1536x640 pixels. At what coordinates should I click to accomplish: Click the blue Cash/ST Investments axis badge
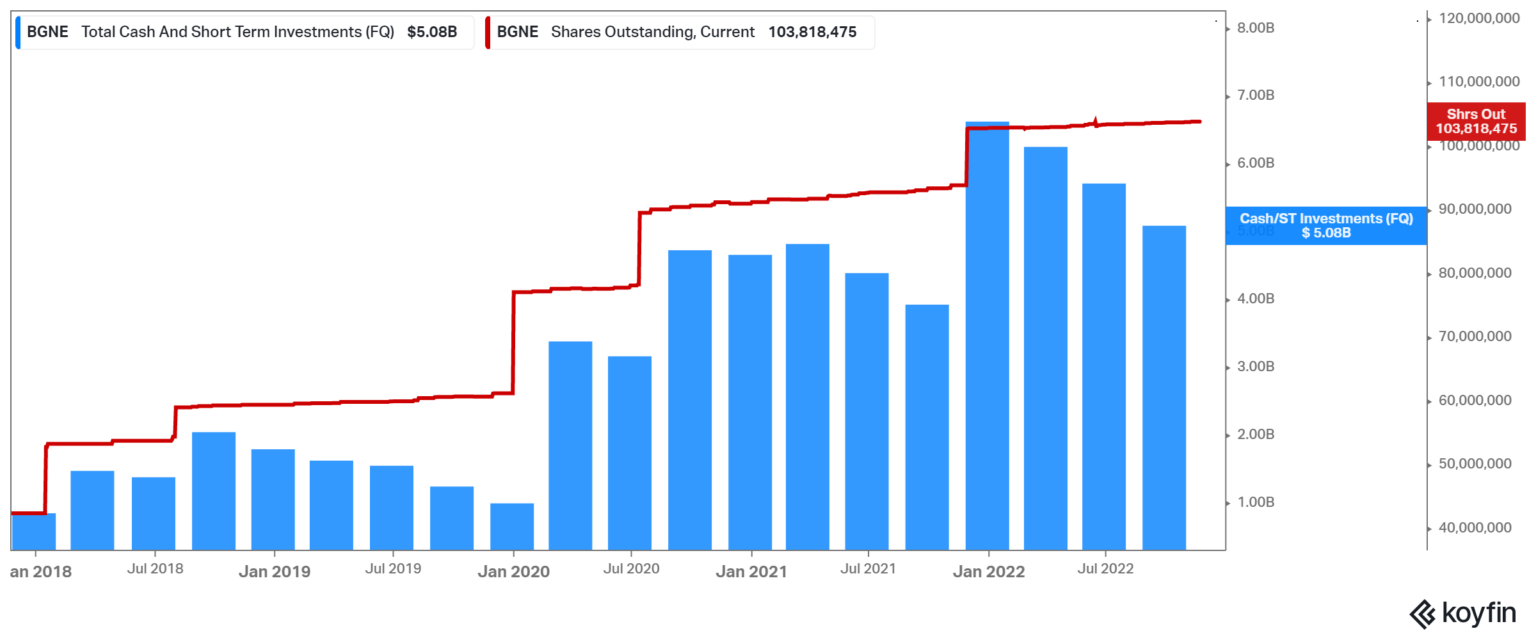point(1326,225)
